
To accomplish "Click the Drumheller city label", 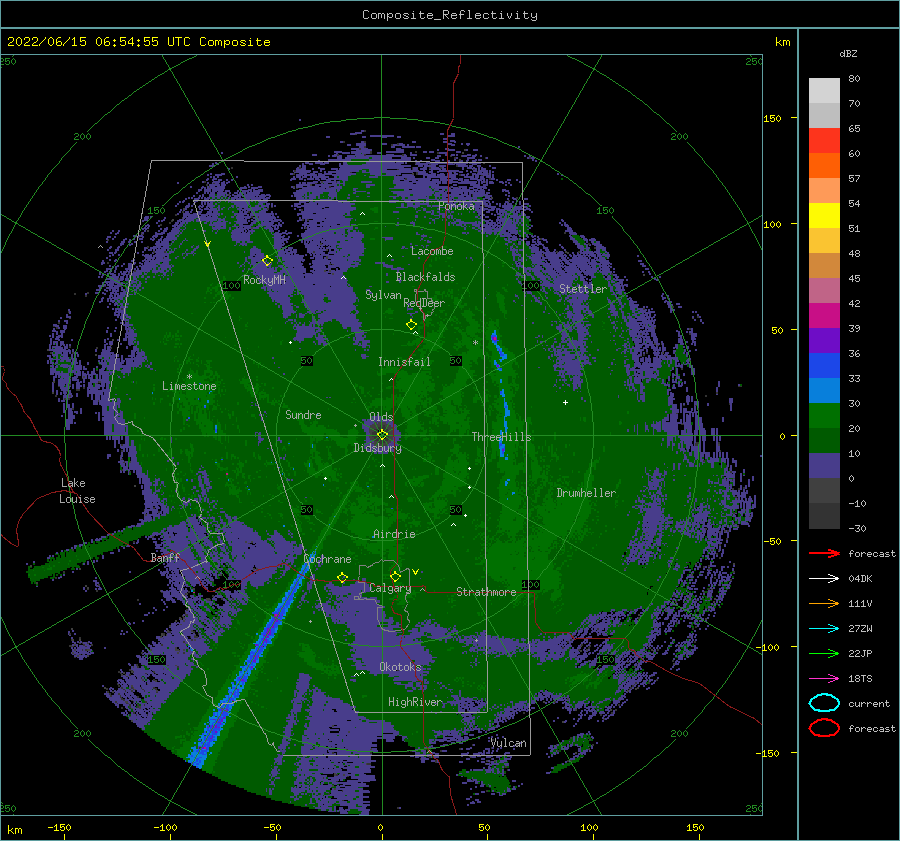I will click(x=586, y=493).
